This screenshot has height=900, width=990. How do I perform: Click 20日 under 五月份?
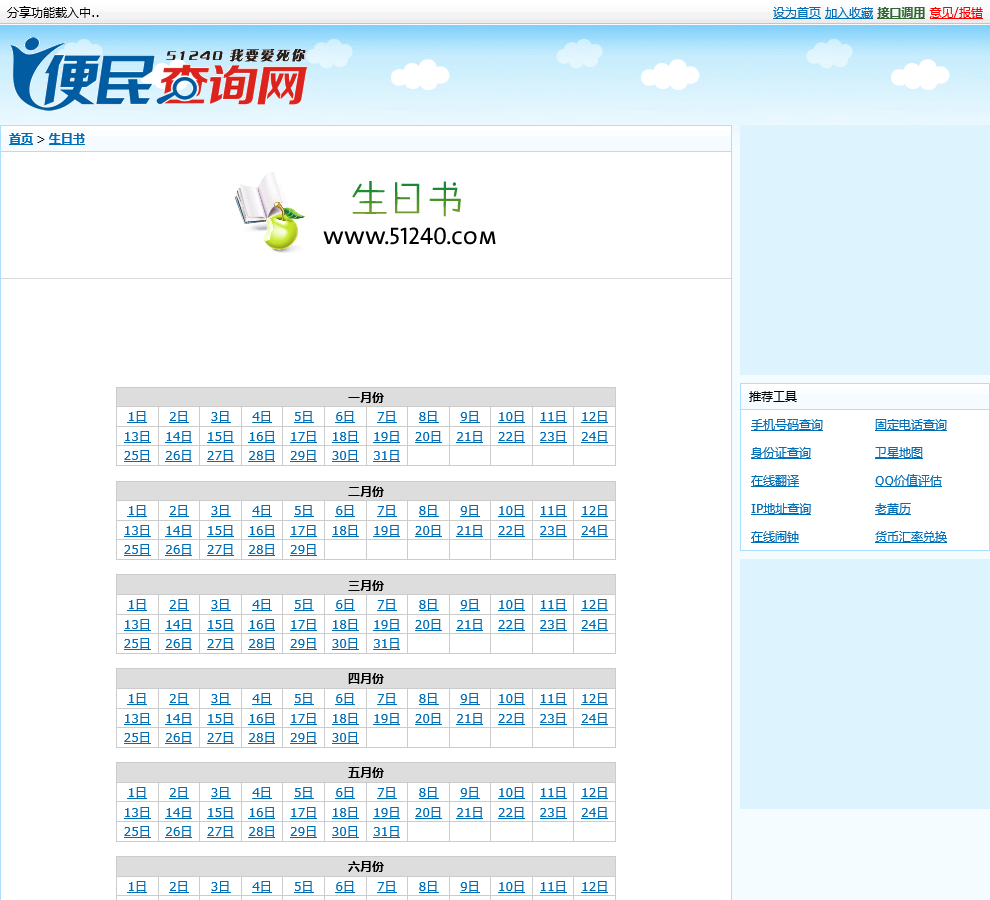click(x=428, y=813)
